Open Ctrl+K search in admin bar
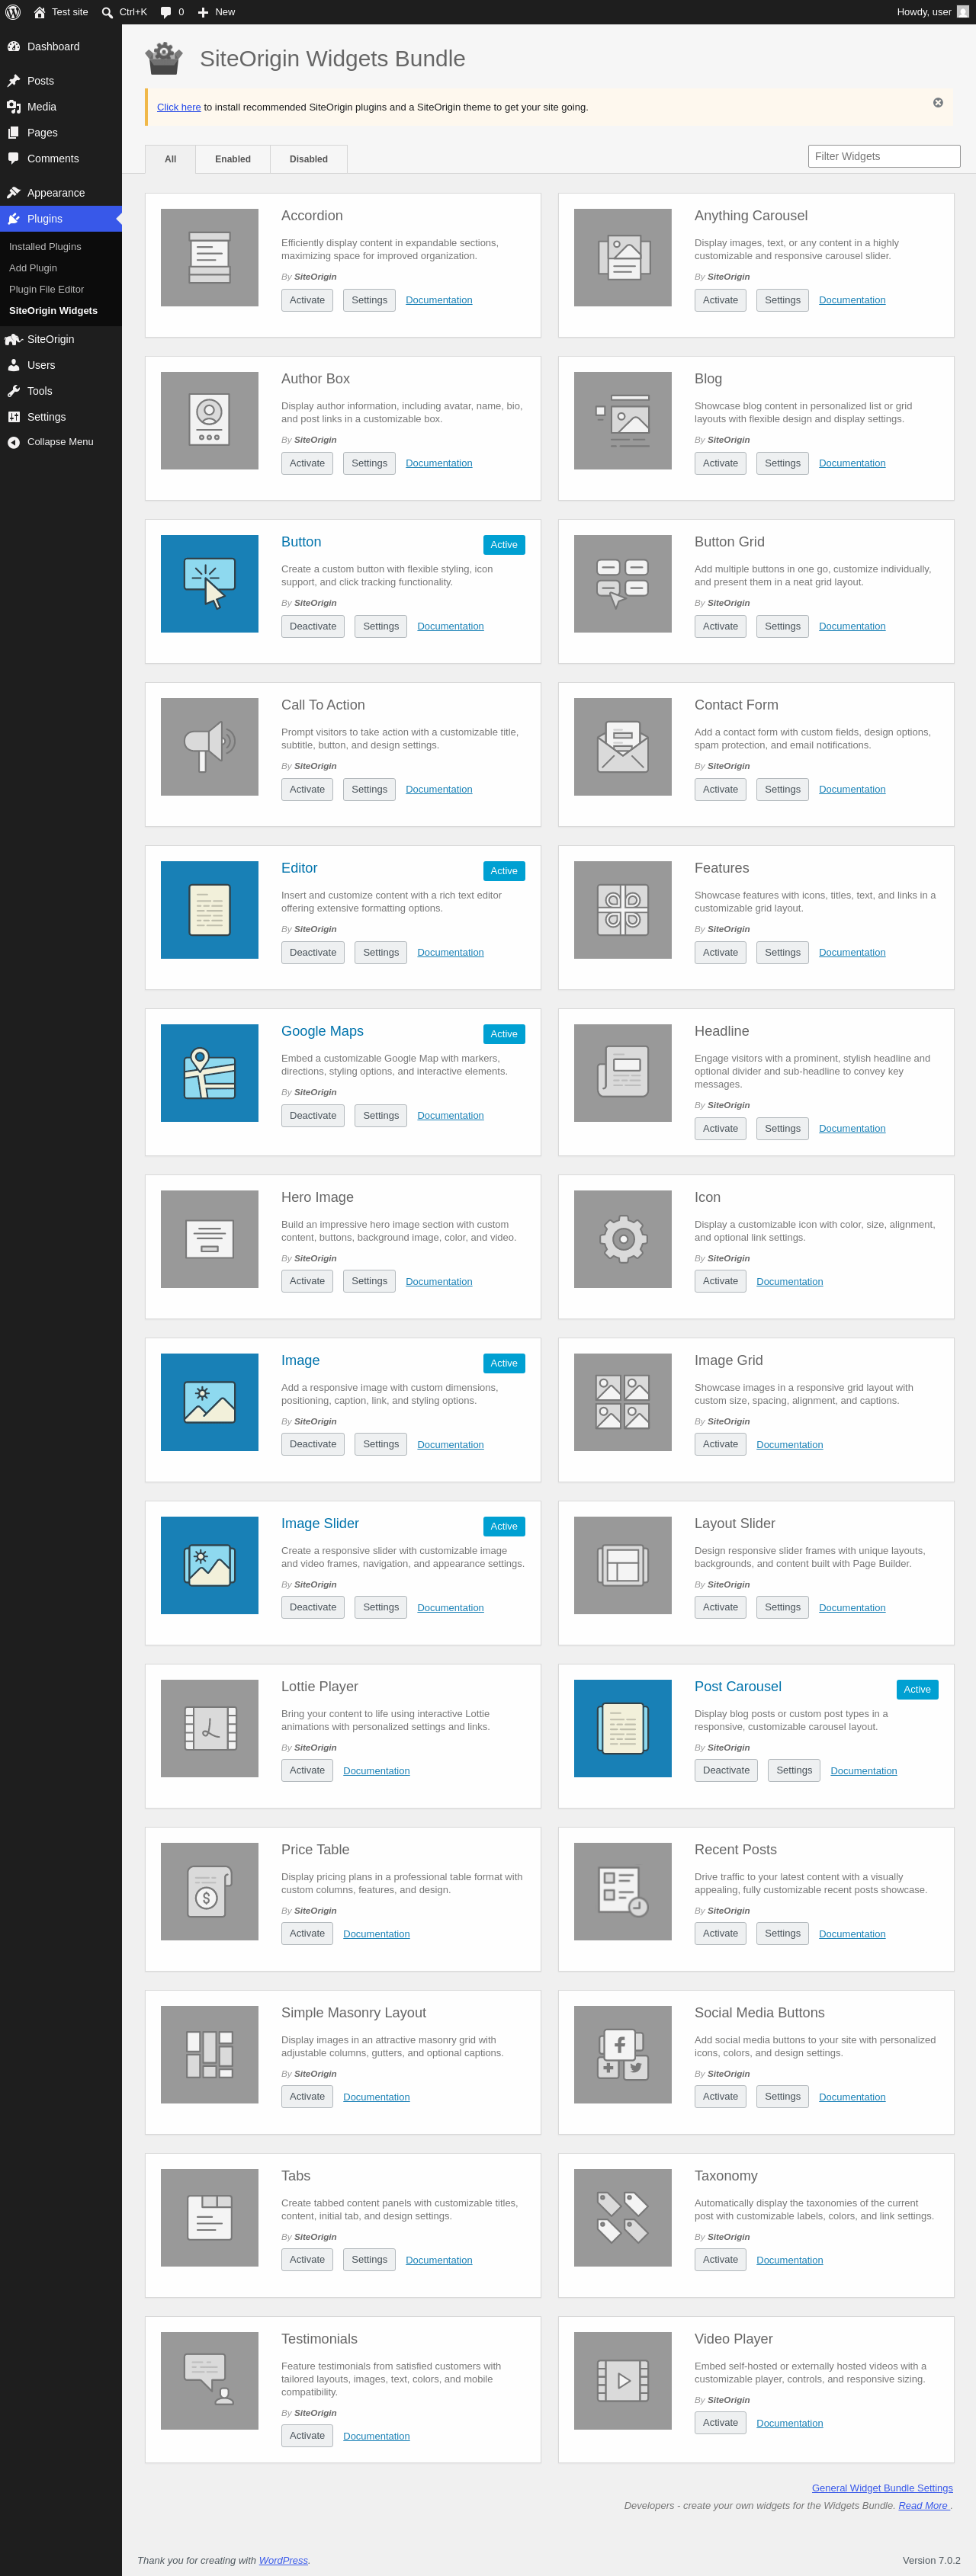Viewport: 976px width, 2576px height. click(x=124, y=12)
